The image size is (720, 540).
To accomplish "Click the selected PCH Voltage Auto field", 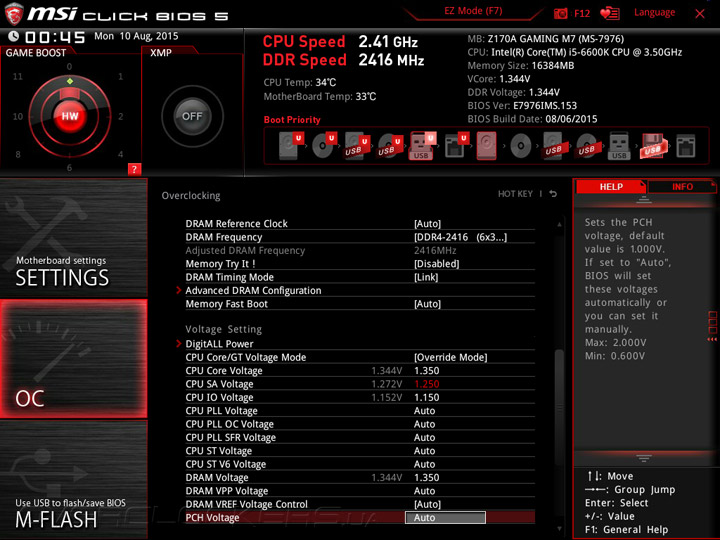I will click(x=445, y=518).
